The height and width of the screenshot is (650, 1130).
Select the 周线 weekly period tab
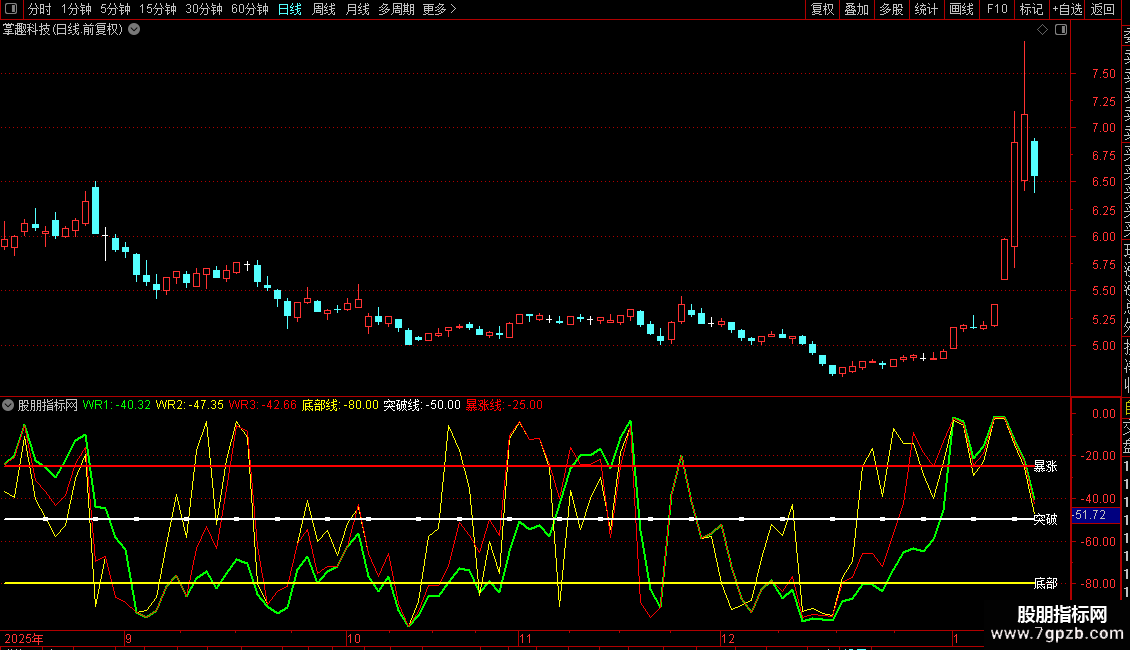324,9
